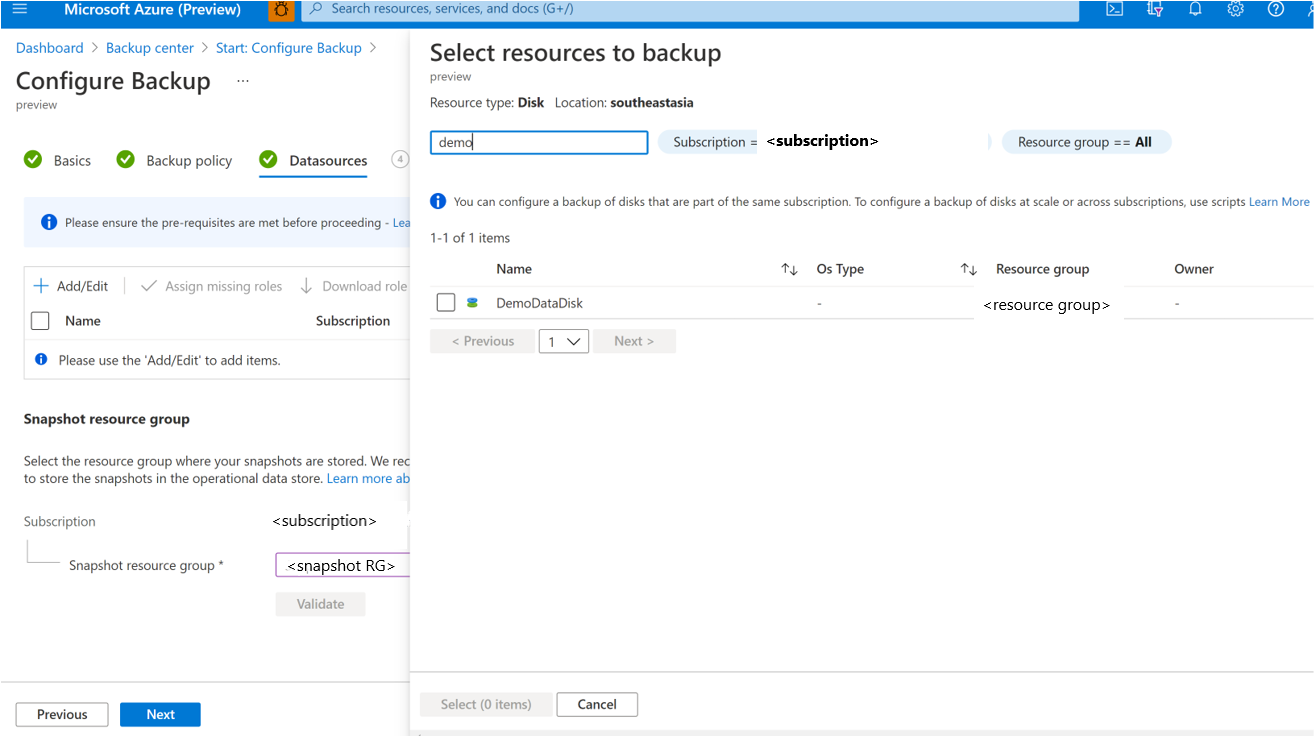The width and height of the screenshot is (1314, 737).
Task: Click the preview bug report icon
Action: tap(280, 10)
